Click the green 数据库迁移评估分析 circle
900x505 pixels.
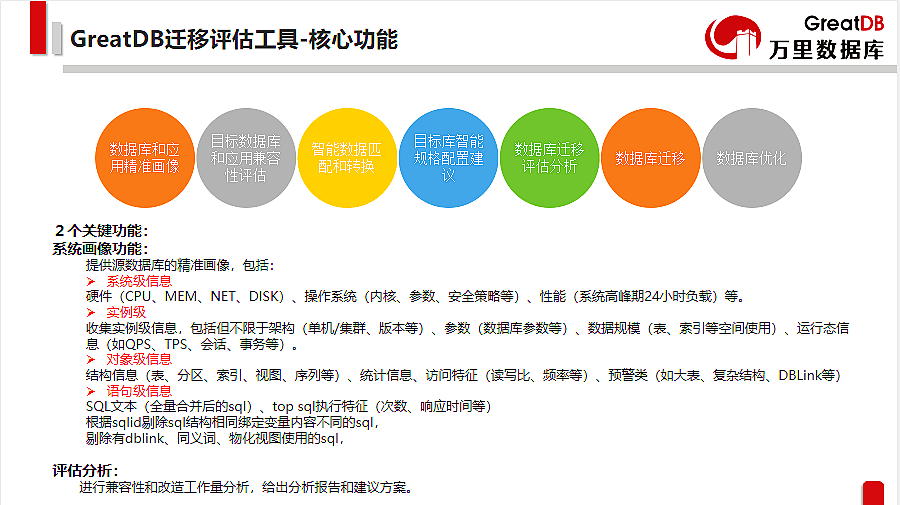549,157
